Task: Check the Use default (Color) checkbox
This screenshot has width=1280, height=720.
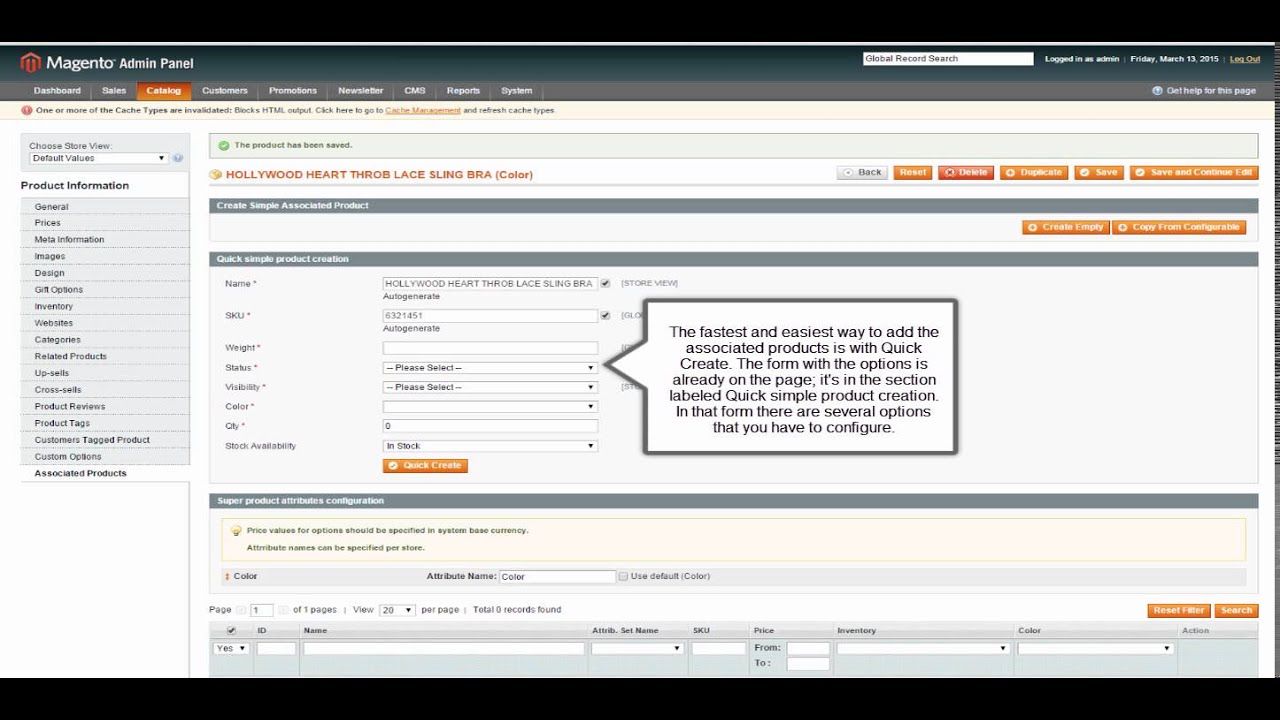Action: click(623, 576)
